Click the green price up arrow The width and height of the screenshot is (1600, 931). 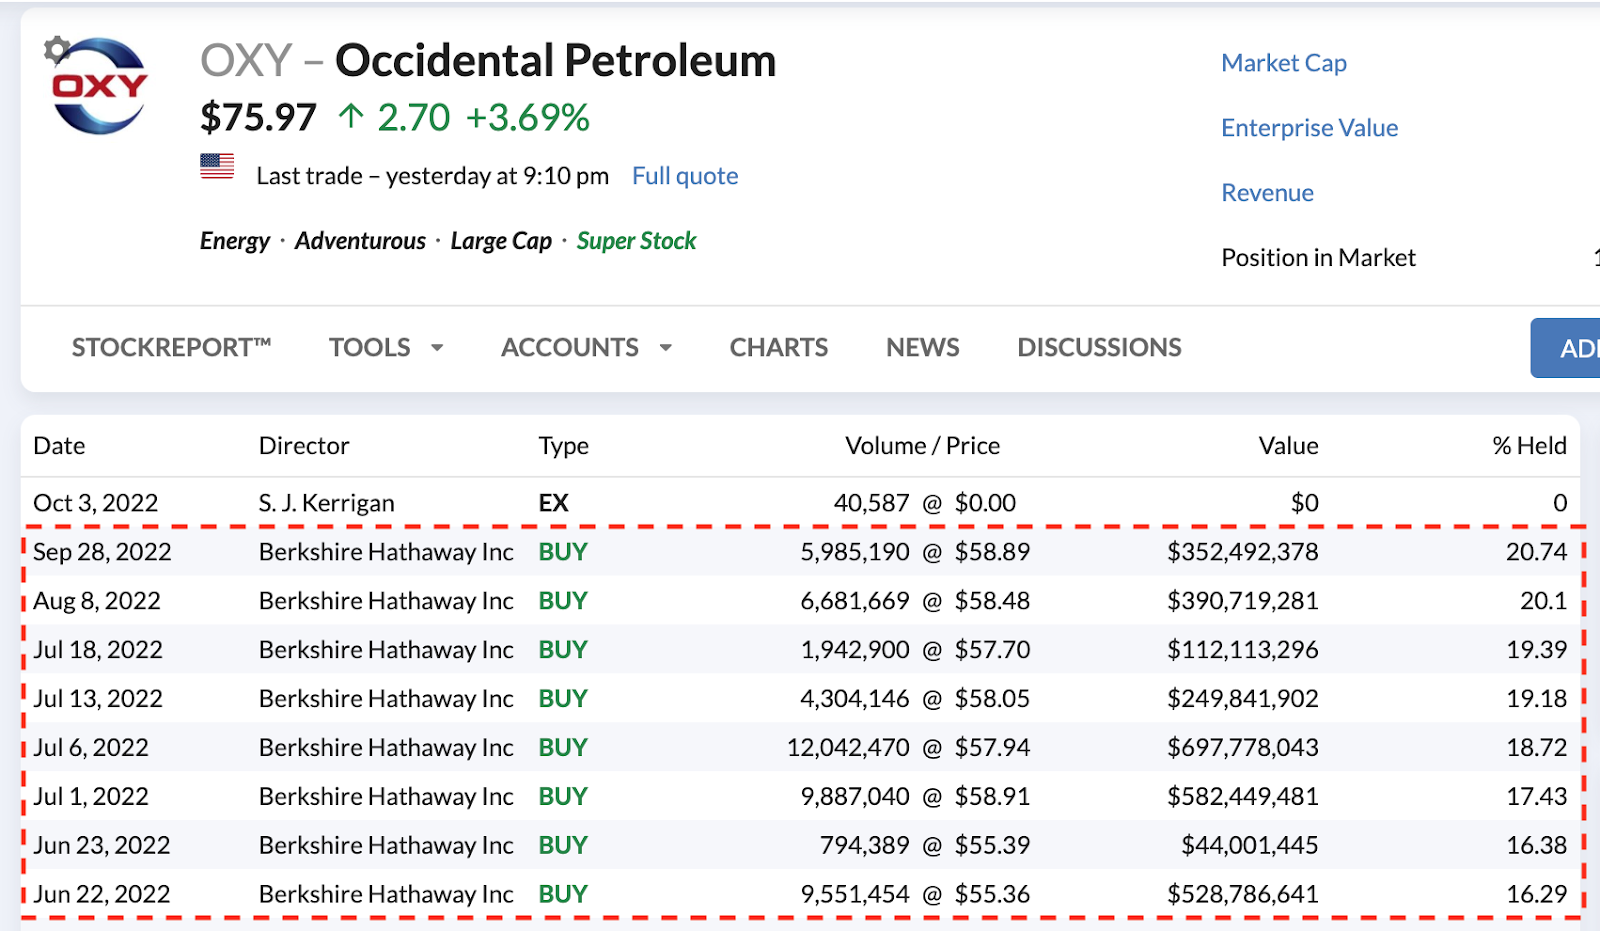[350, 117]
